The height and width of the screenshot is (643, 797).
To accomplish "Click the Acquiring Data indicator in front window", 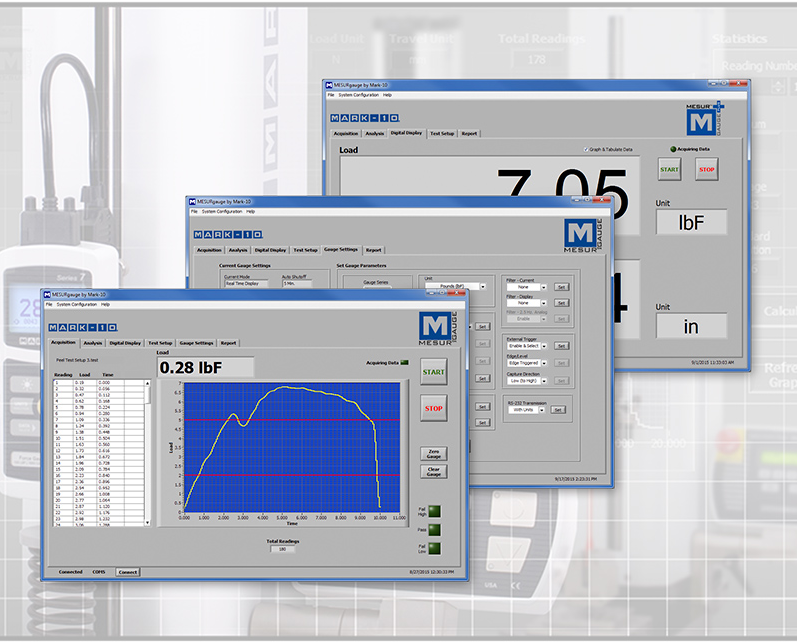I will tap(404, 362).
